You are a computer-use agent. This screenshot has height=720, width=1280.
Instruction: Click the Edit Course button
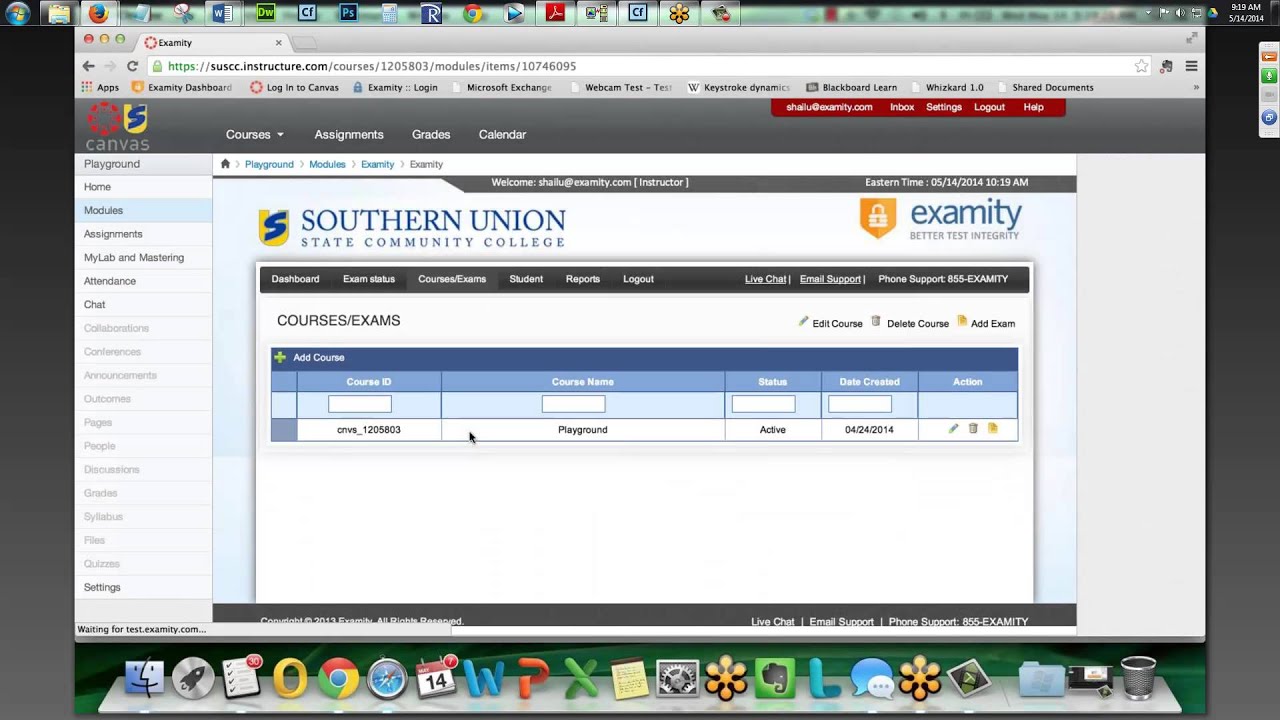(x=830, y=323)
